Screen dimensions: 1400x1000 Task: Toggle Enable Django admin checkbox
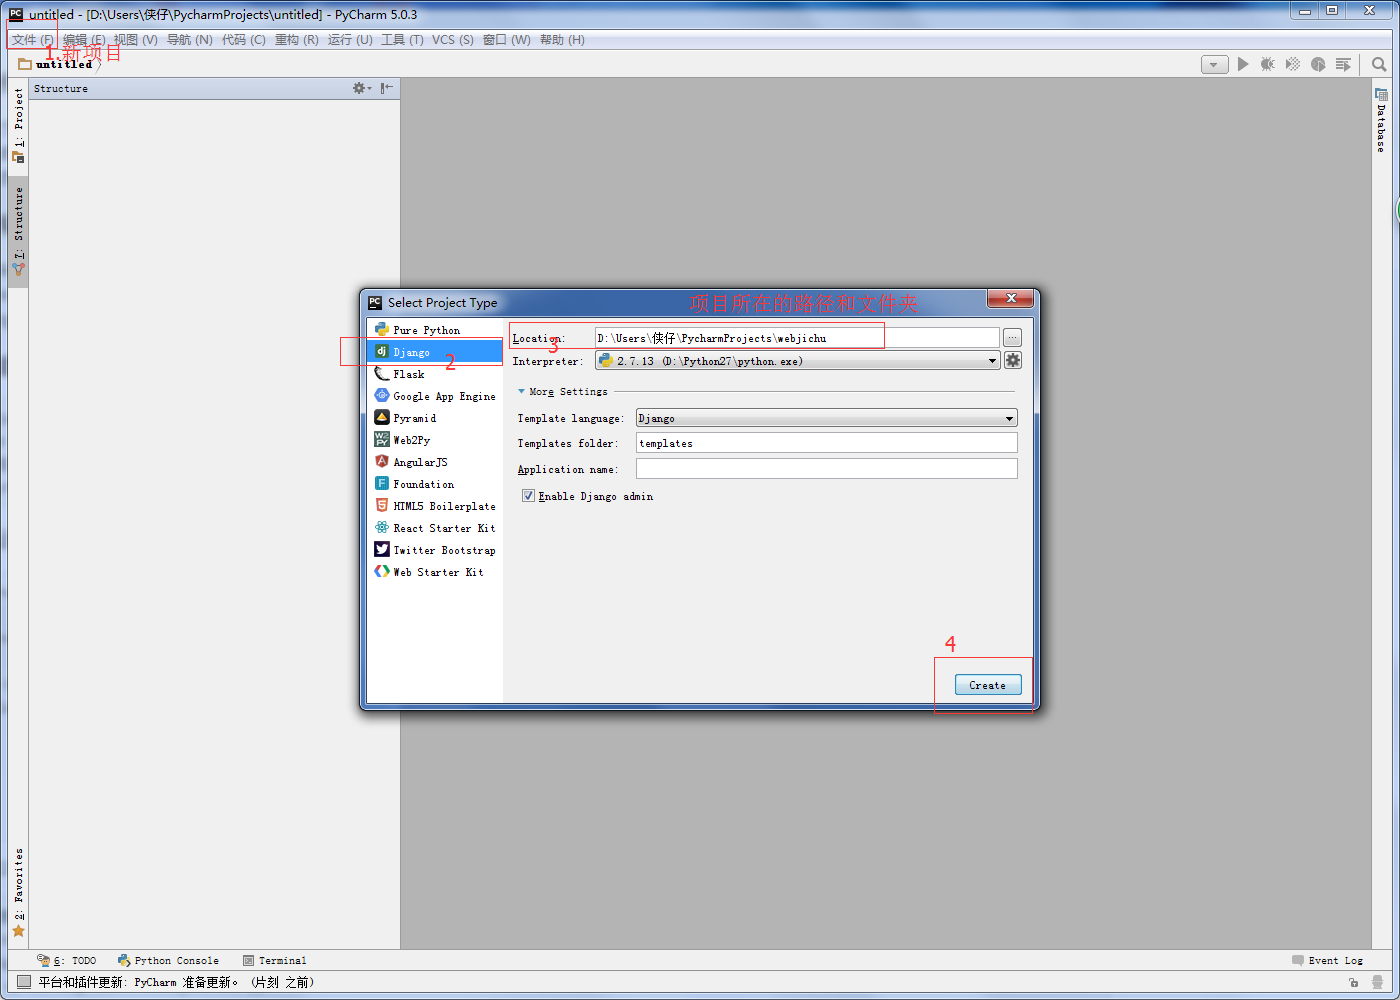click(528, 496)
